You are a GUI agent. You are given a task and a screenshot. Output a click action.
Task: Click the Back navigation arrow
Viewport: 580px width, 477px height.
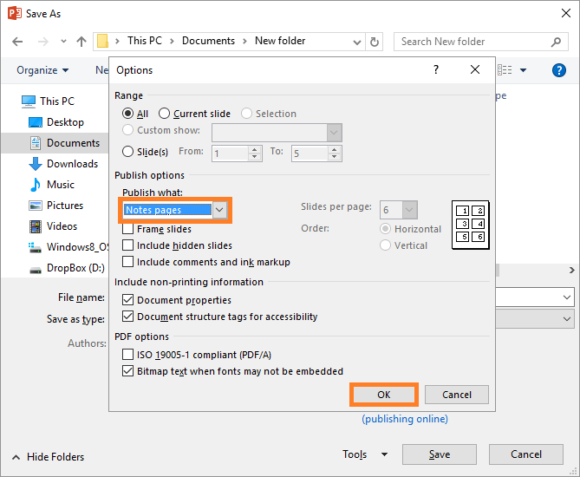tap(17, 41)
